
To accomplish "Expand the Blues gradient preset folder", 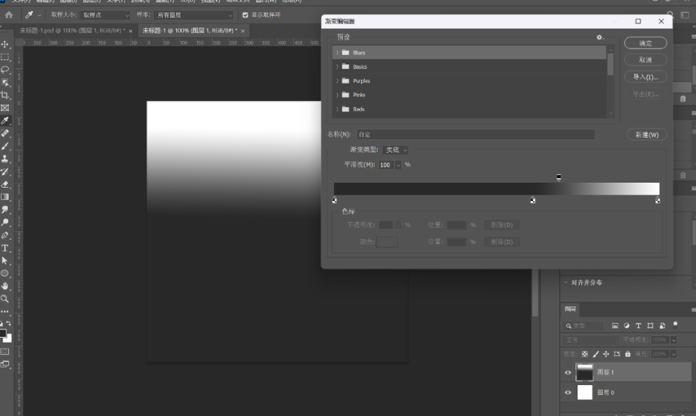I will click(x=337, y=52).
